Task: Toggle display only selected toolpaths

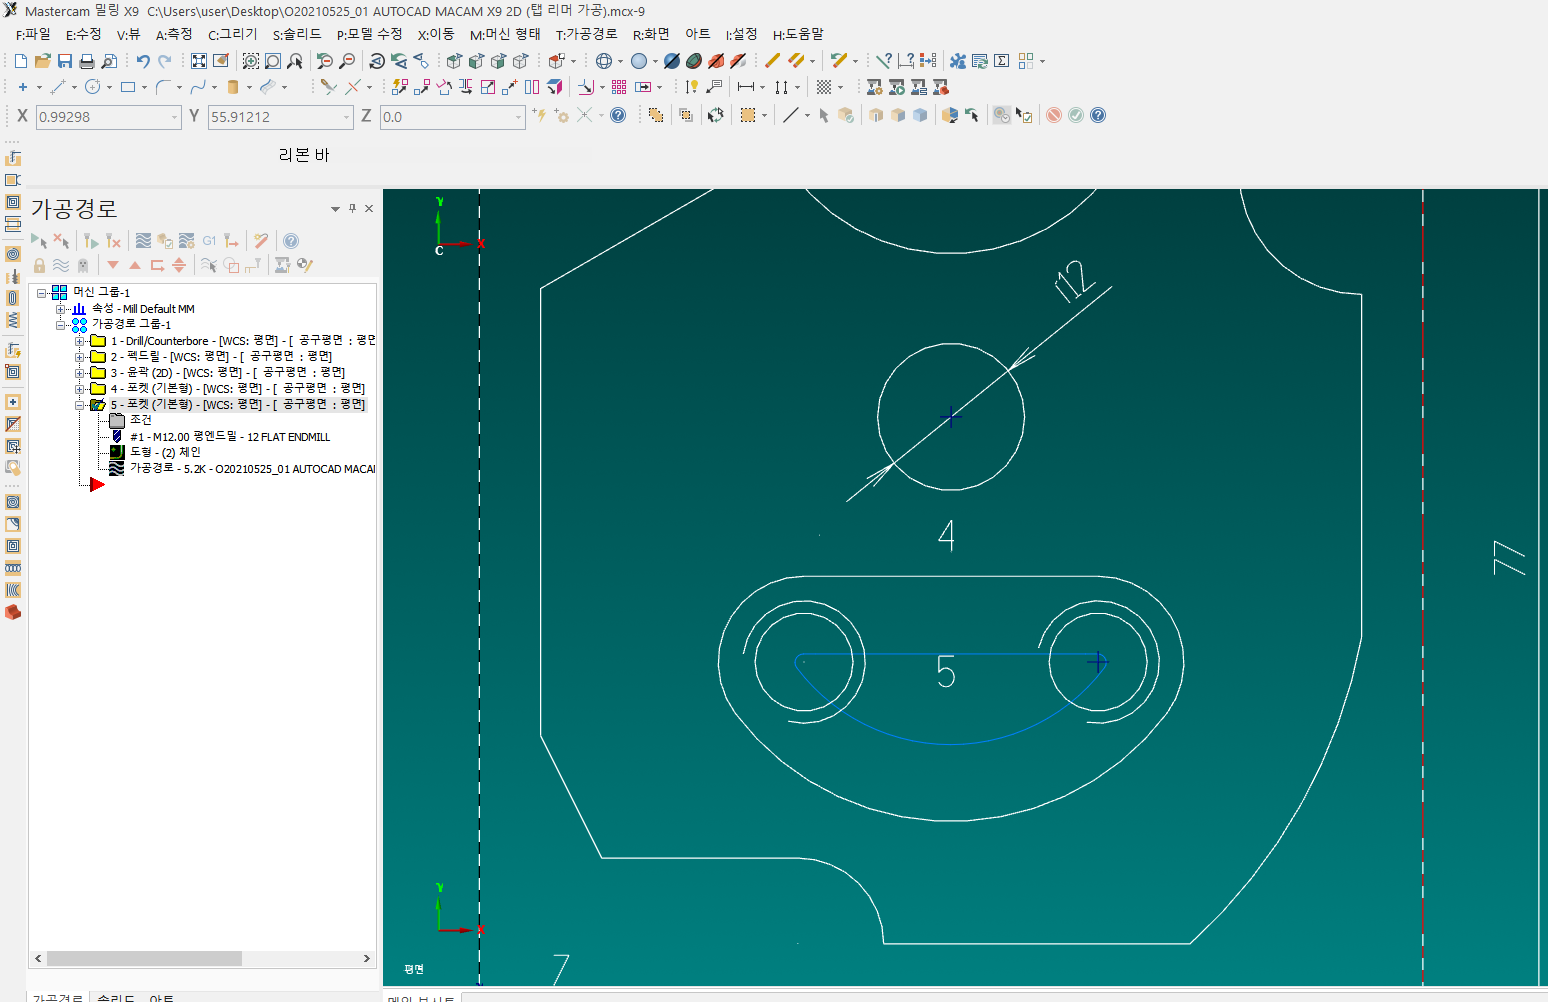Action: (209, 265)
